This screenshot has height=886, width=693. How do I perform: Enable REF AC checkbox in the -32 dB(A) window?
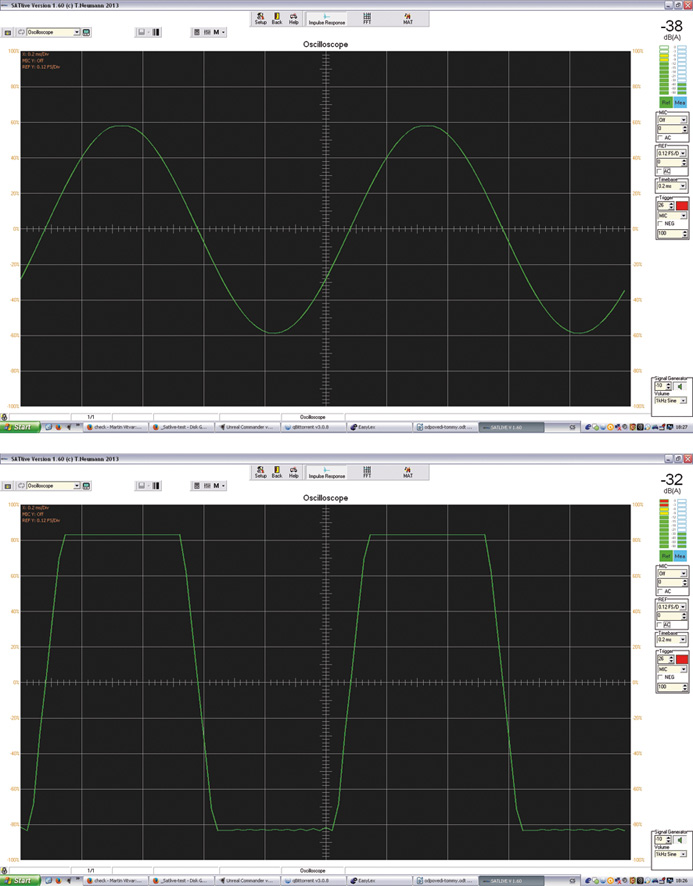click(660, 624)
